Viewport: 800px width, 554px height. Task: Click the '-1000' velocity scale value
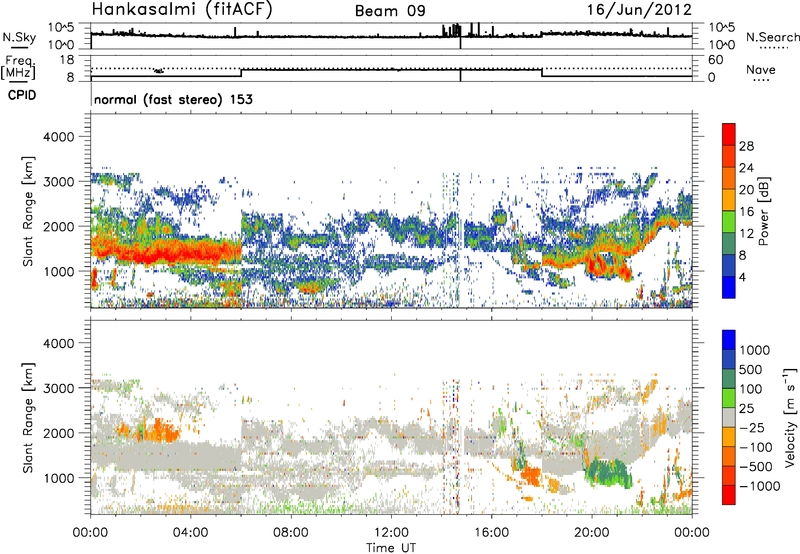[x=759, y=486]
